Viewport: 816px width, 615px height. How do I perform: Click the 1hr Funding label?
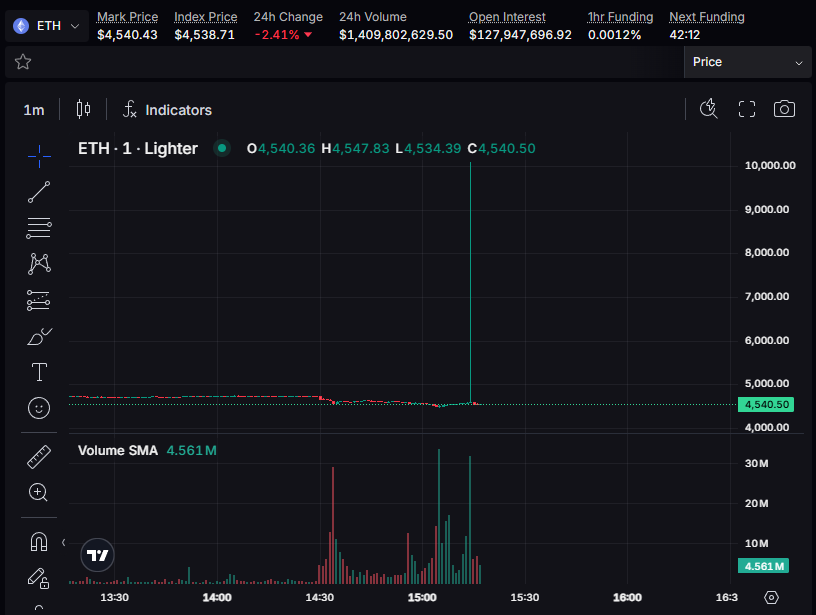pyautogui.click(x=620, y=17)
